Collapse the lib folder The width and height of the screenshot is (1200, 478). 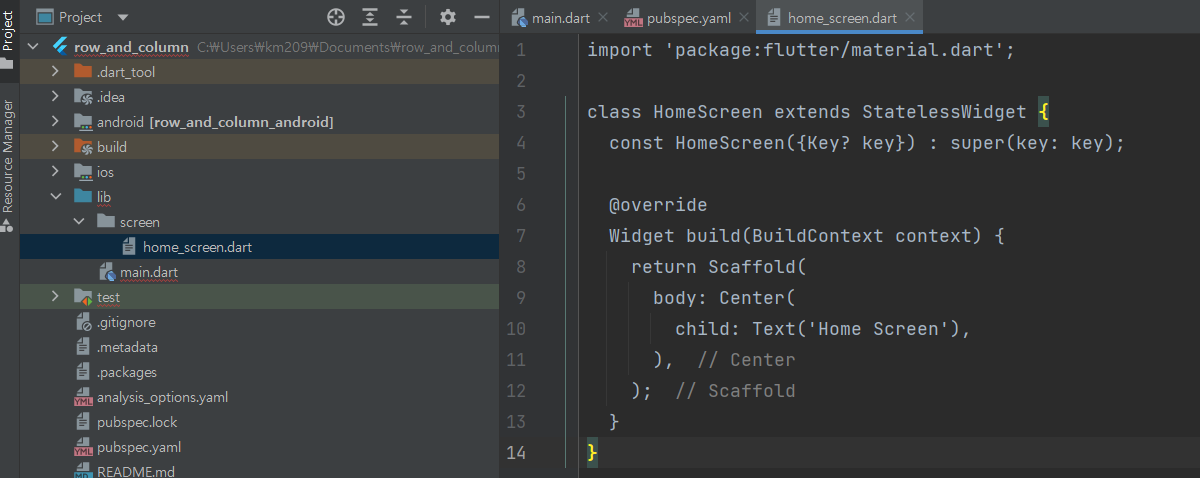[x=56, y=197]
